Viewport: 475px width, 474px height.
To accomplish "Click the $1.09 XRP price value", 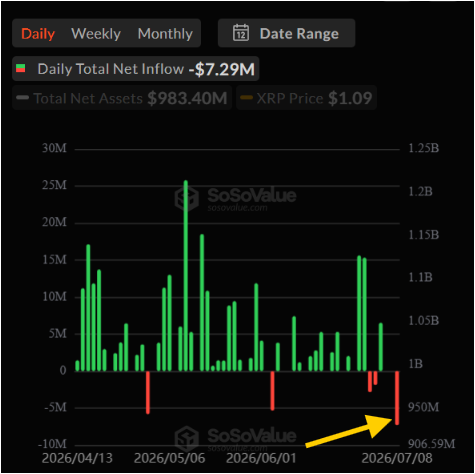I will pyautogui.click(x=350, y=98).
